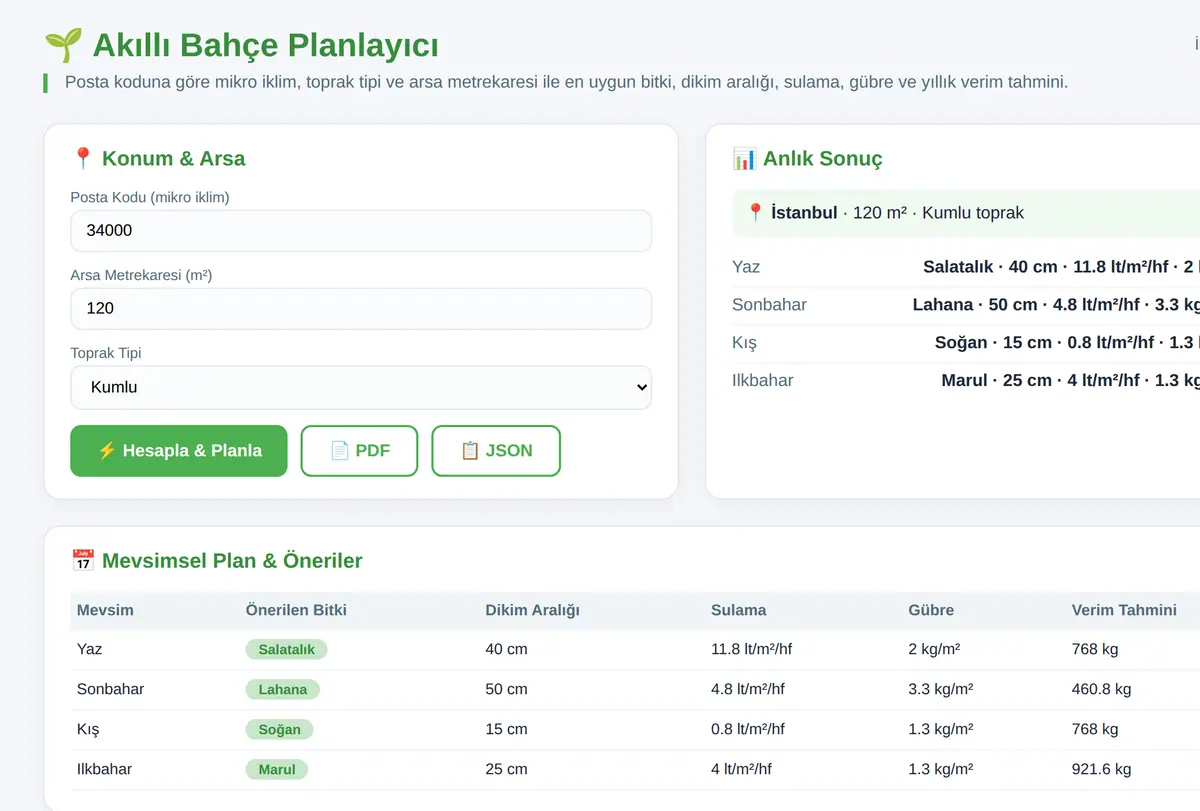The height and width of the screenshot is (811, 1200).
Task: Click the Önerilen Bitki column header
Action: (296, 610)
